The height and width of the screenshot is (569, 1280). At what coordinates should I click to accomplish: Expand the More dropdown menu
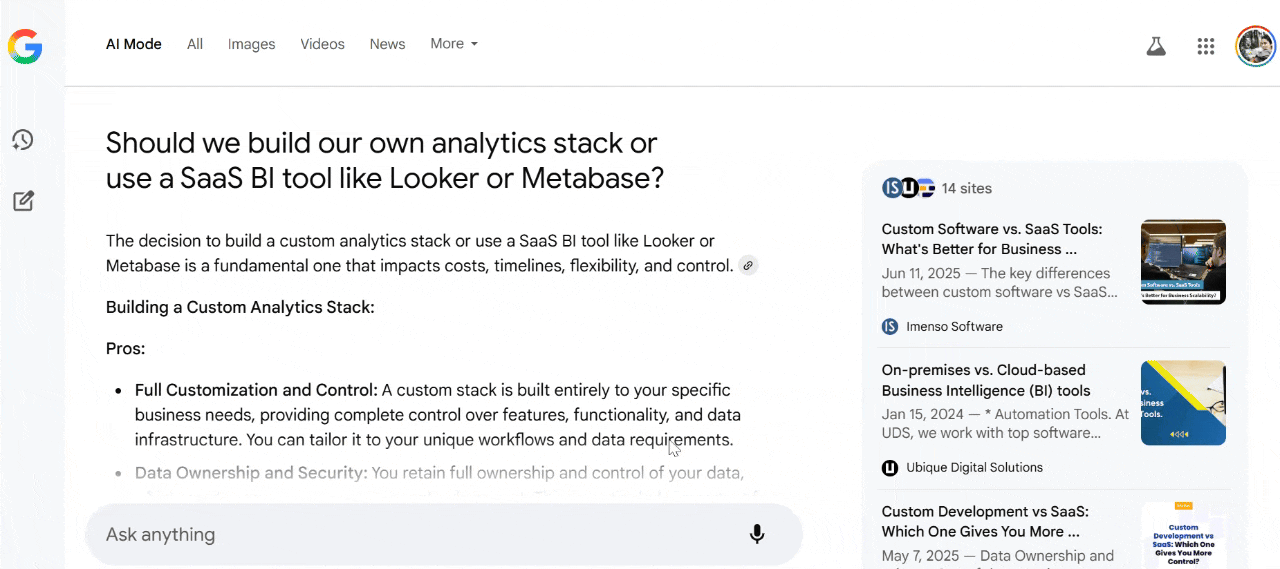point(454,44)
